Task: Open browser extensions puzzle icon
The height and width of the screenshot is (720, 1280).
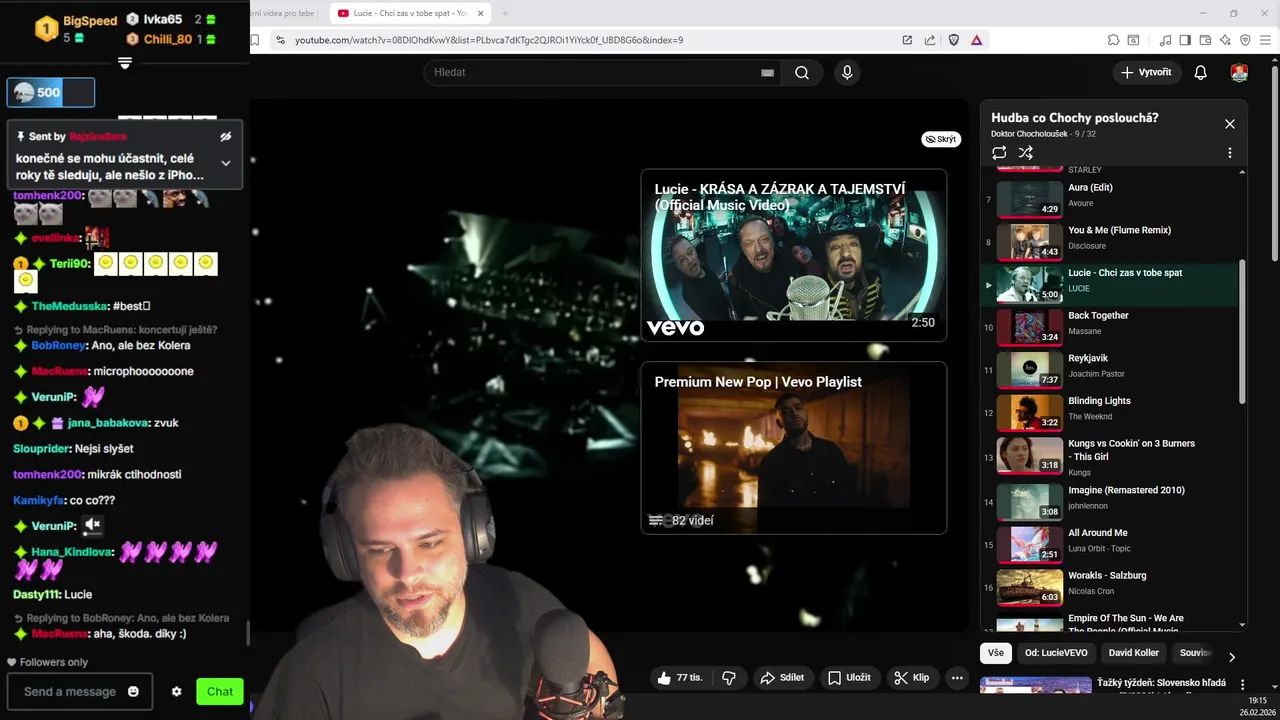Action: coord(1113,40)
